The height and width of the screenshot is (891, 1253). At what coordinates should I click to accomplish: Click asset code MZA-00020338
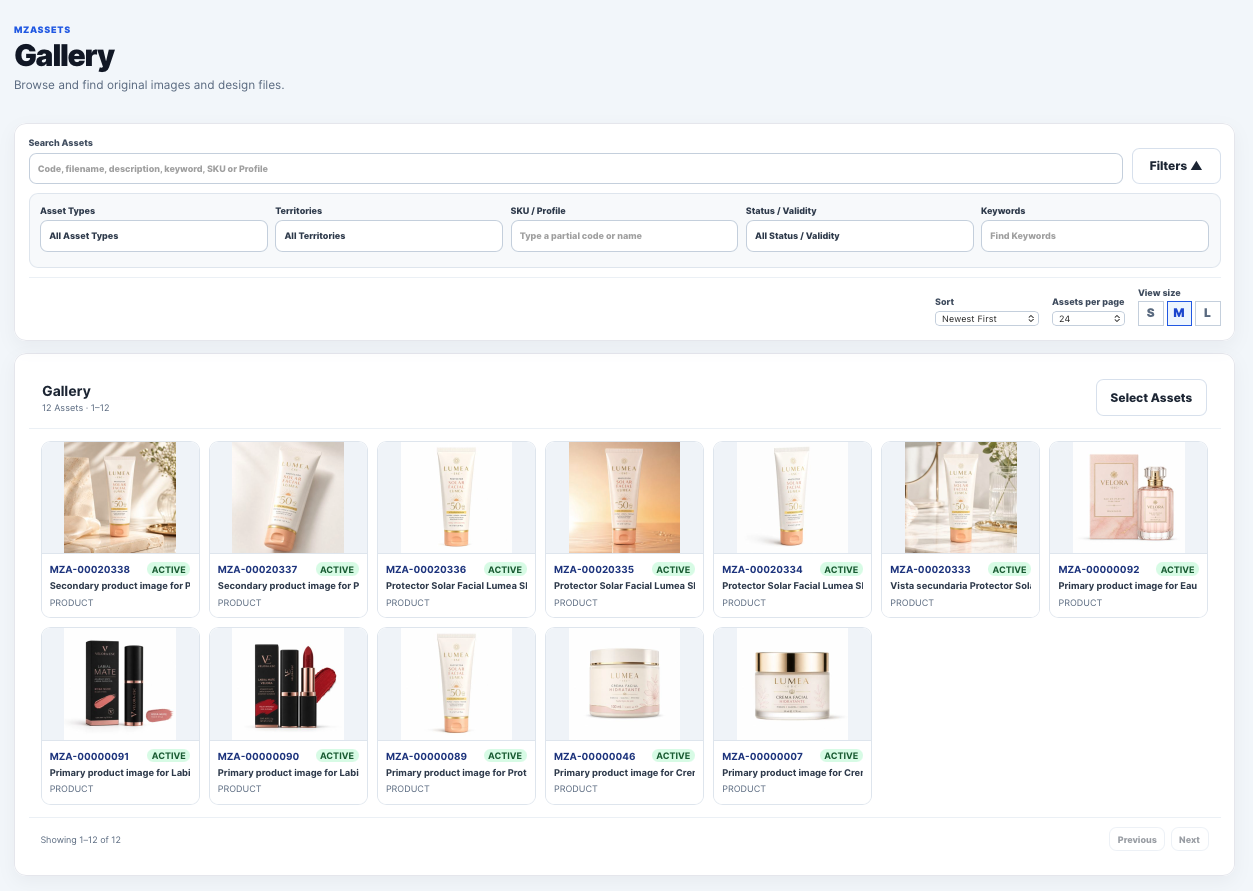[90, 570]
